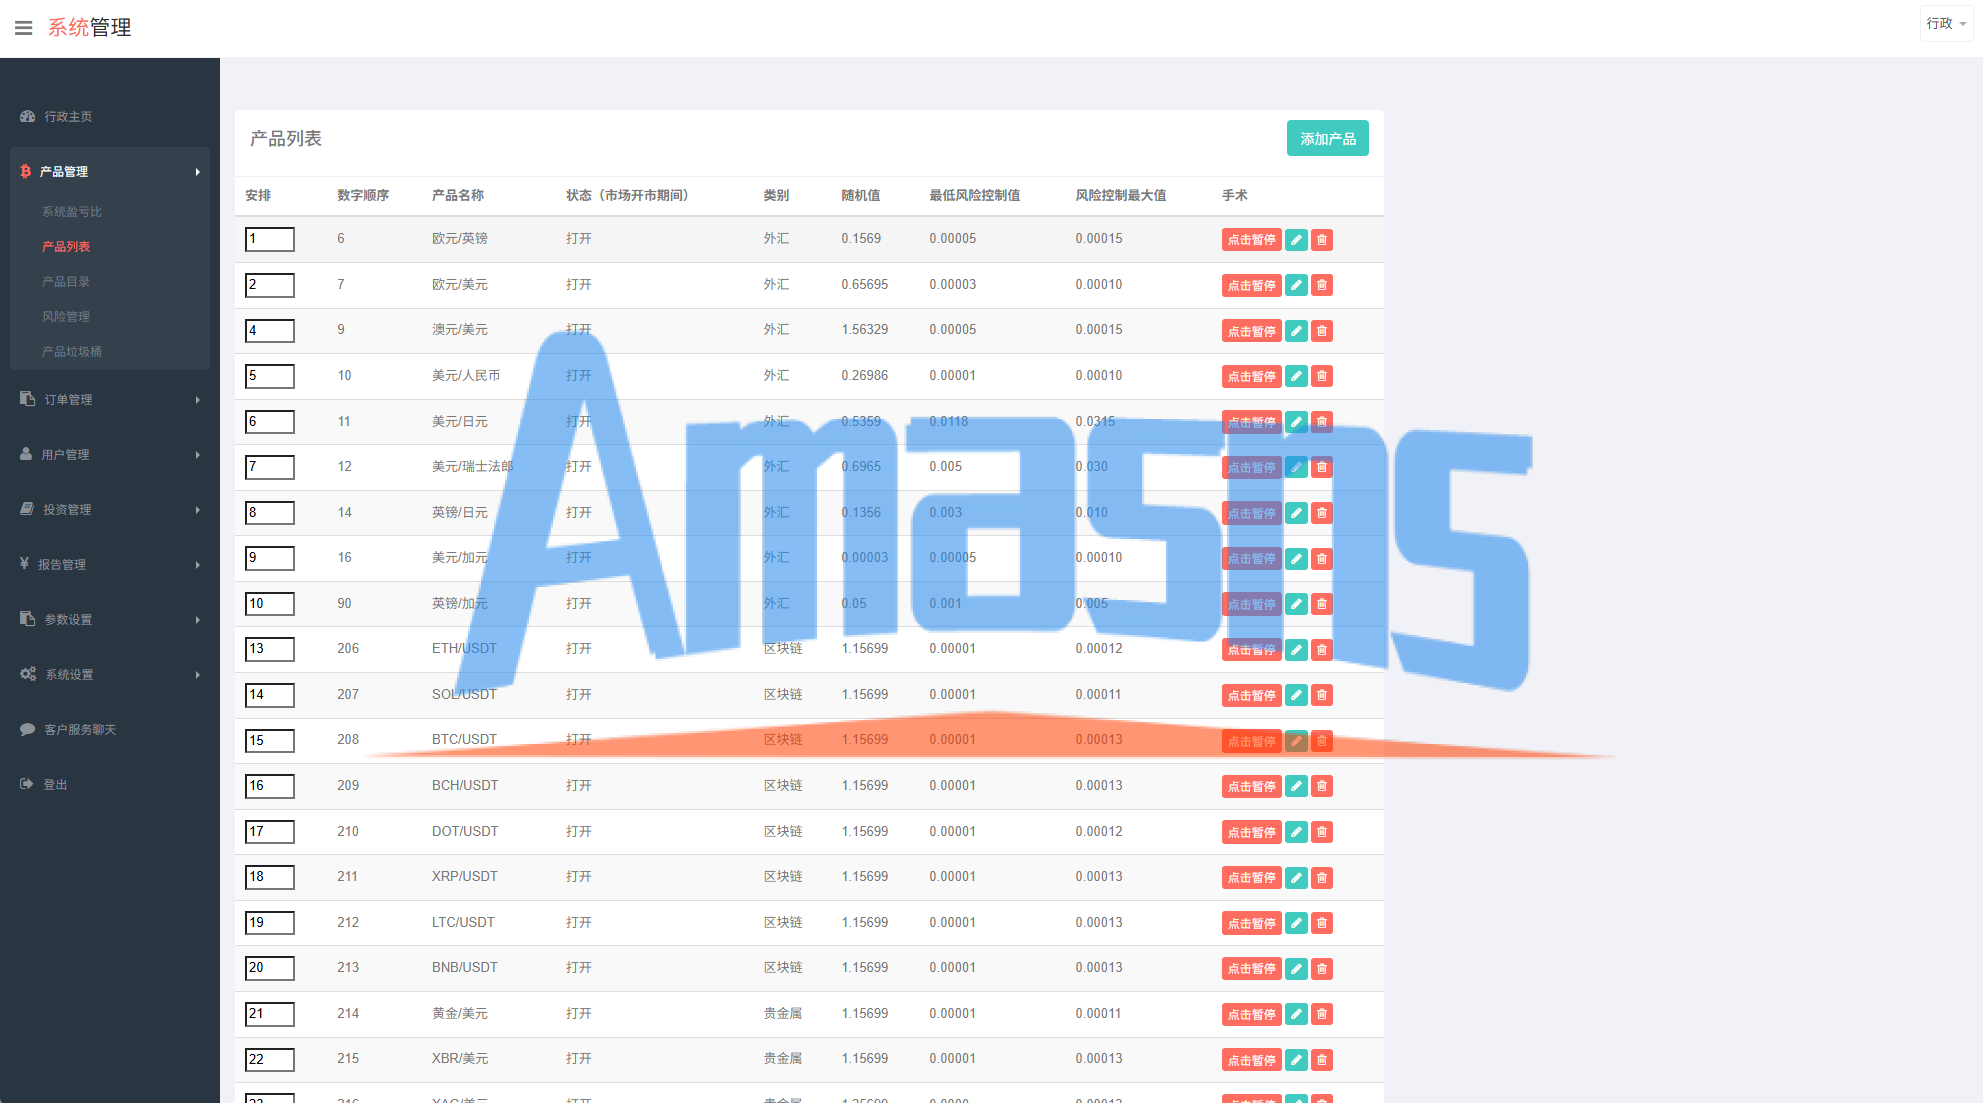Toggle 点击暂停 for LTC/USDT row
1983x1103 pixels.
click(x=1251, y=923)
